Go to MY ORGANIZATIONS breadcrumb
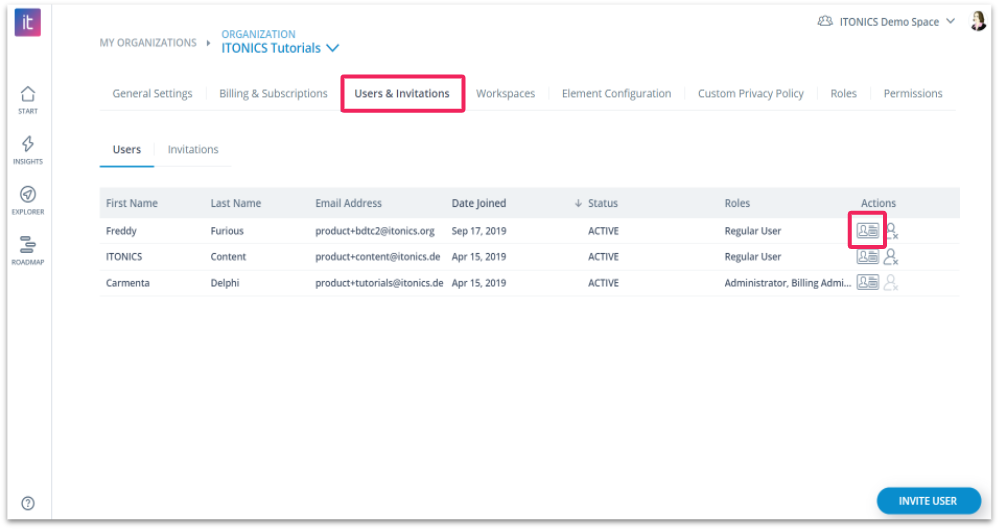This screenshot has width=1001, height=531. coord(148,43)
